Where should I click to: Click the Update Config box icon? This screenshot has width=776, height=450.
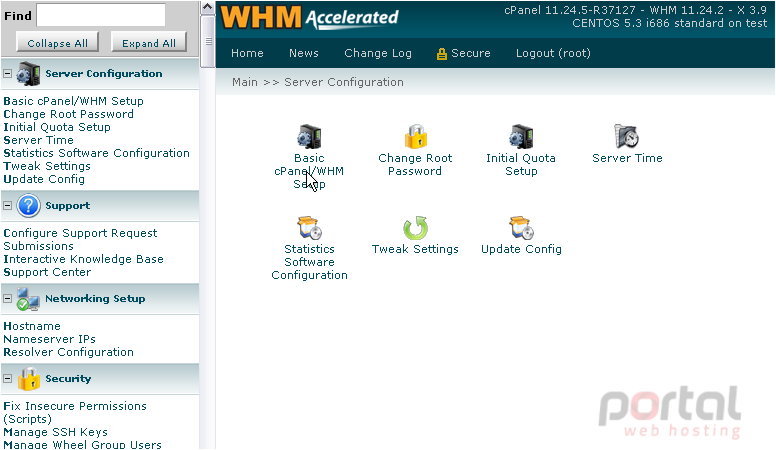pyautogui.click(x=521, y=228)
